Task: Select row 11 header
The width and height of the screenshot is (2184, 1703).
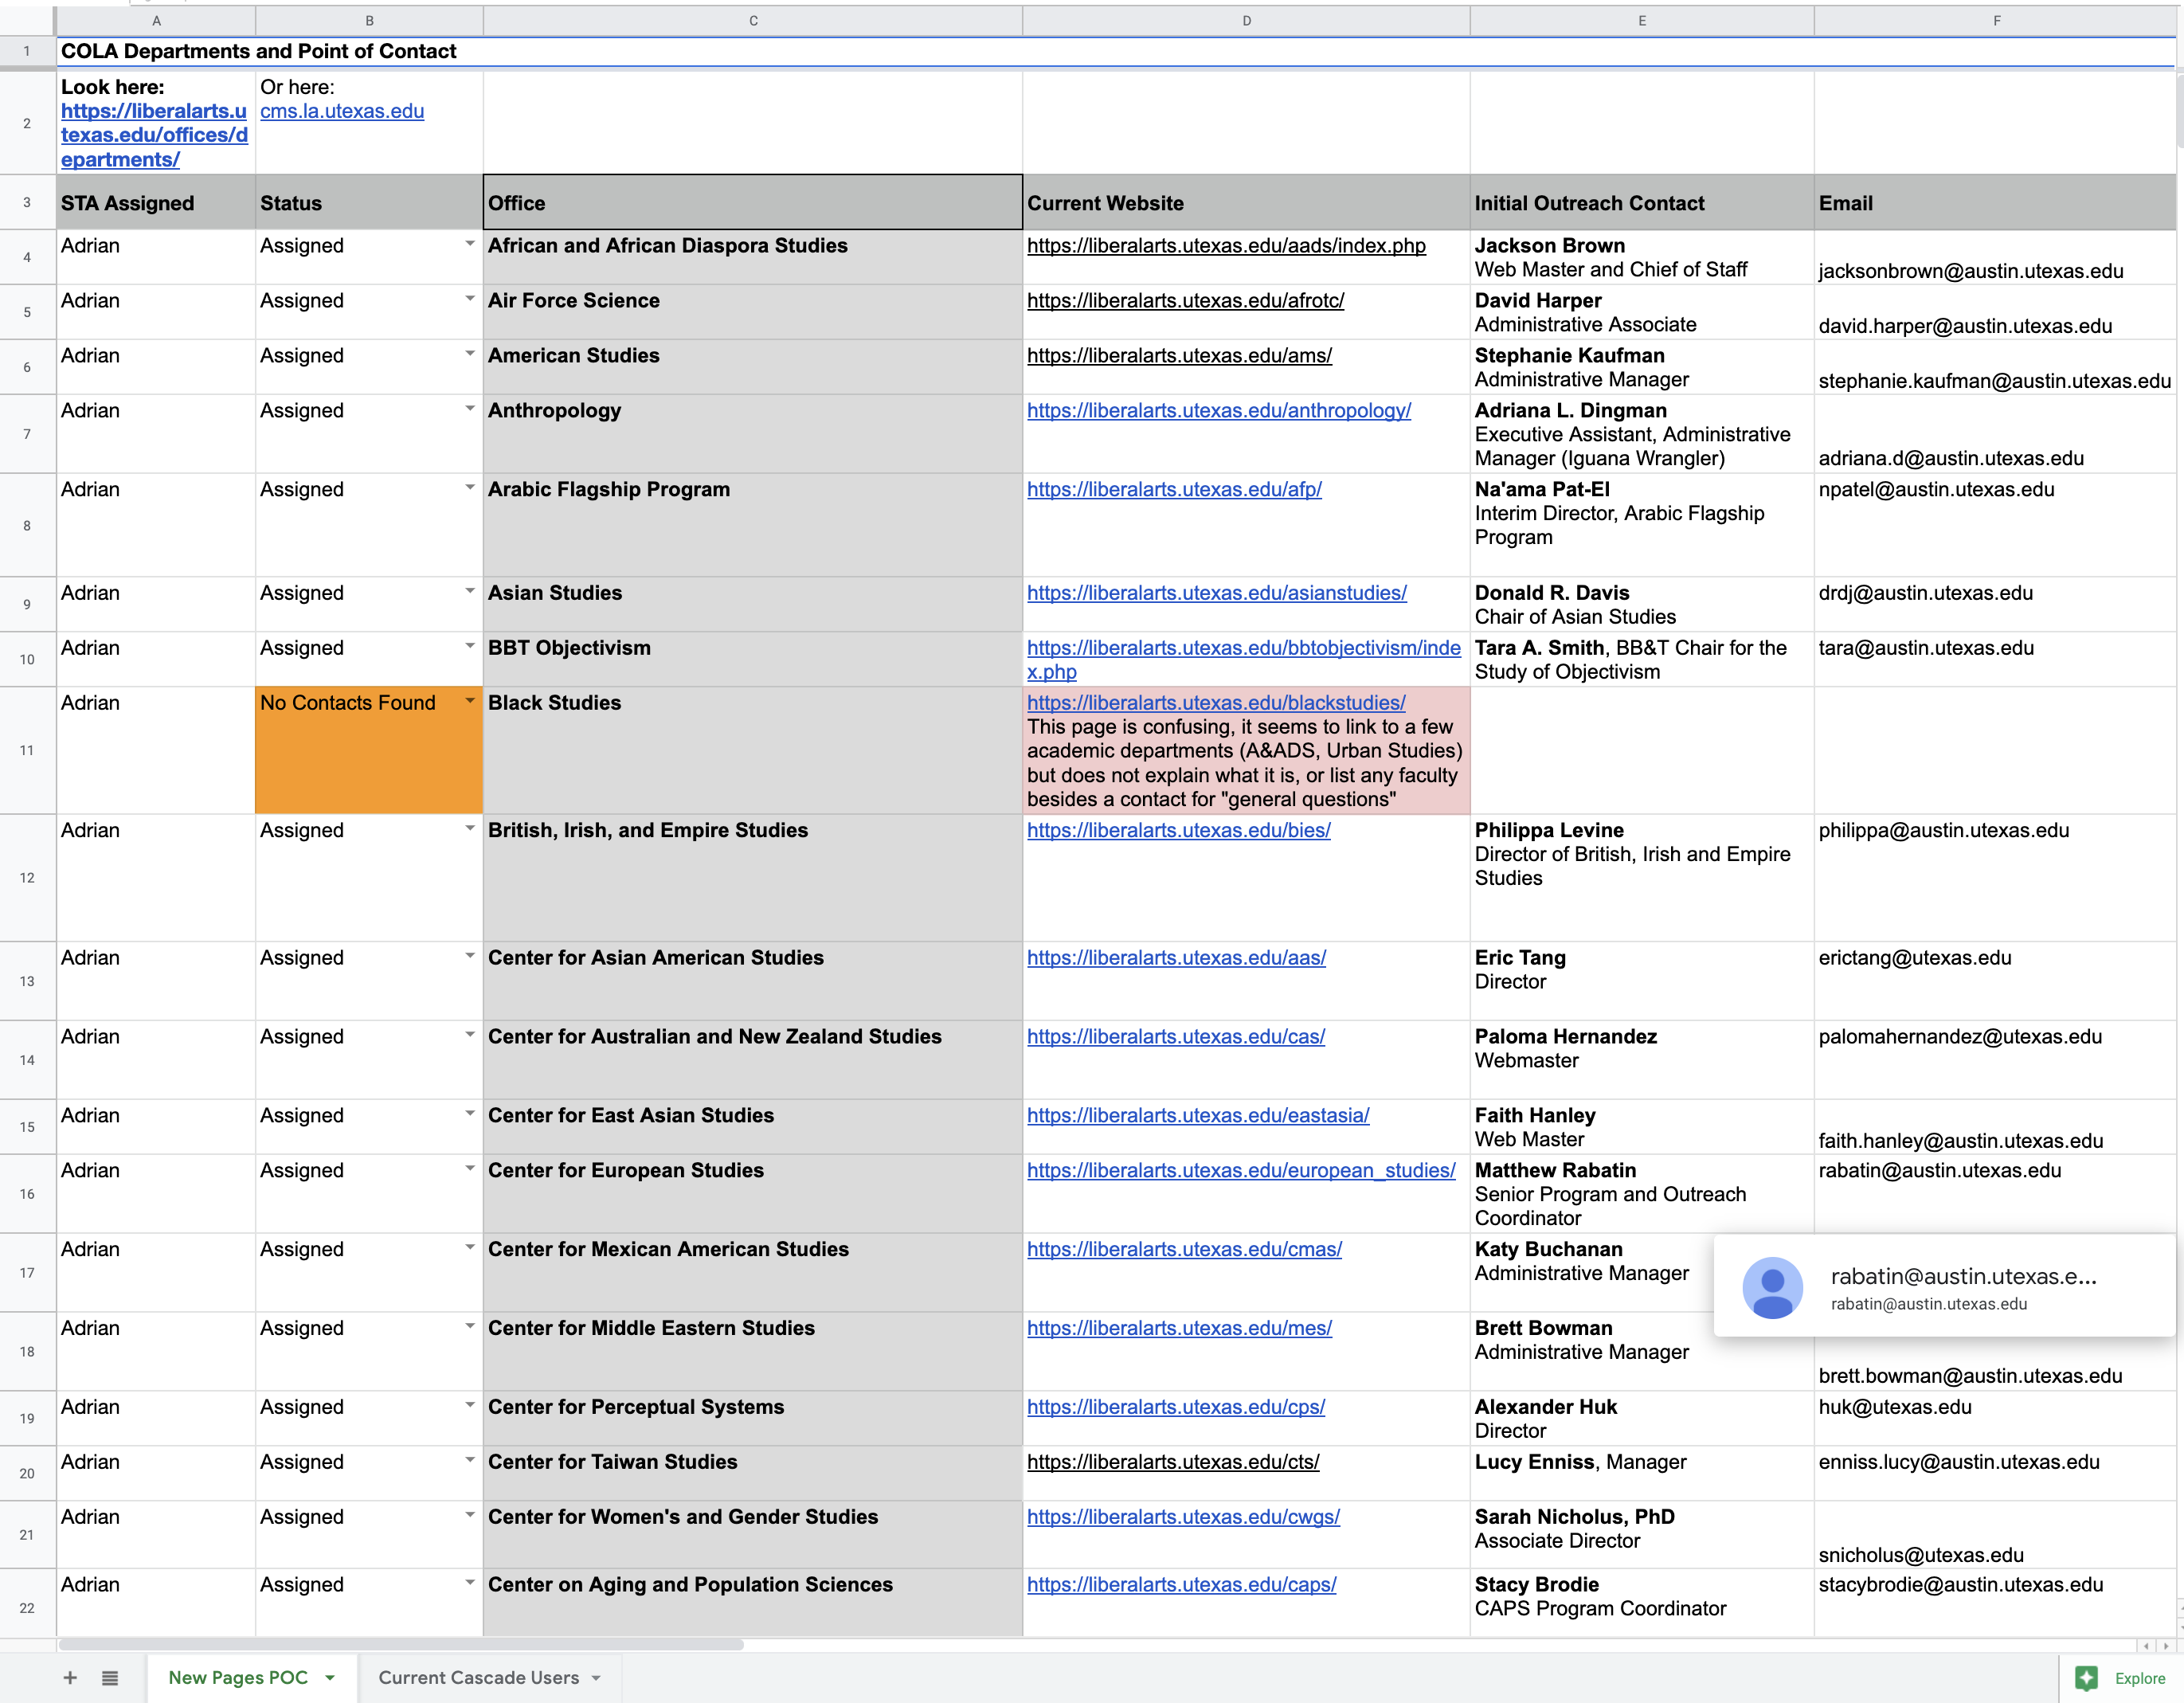Action: click(x=27, y=750)
